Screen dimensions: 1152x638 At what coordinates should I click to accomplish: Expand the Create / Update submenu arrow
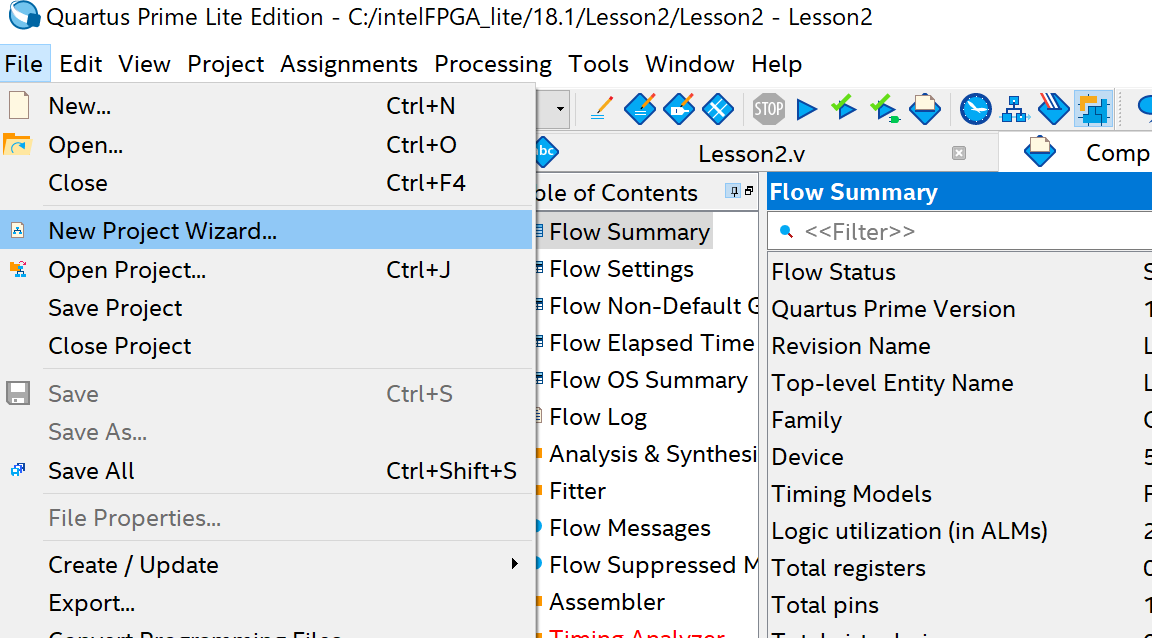[514, 564]
